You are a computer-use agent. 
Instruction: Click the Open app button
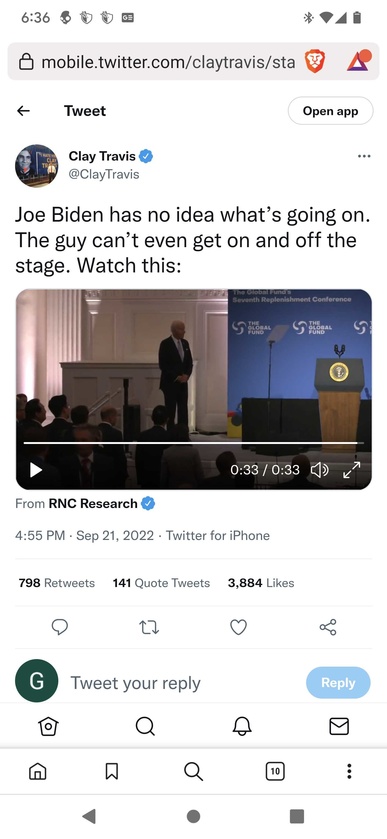pyautogui.click(x=330, y=111)
